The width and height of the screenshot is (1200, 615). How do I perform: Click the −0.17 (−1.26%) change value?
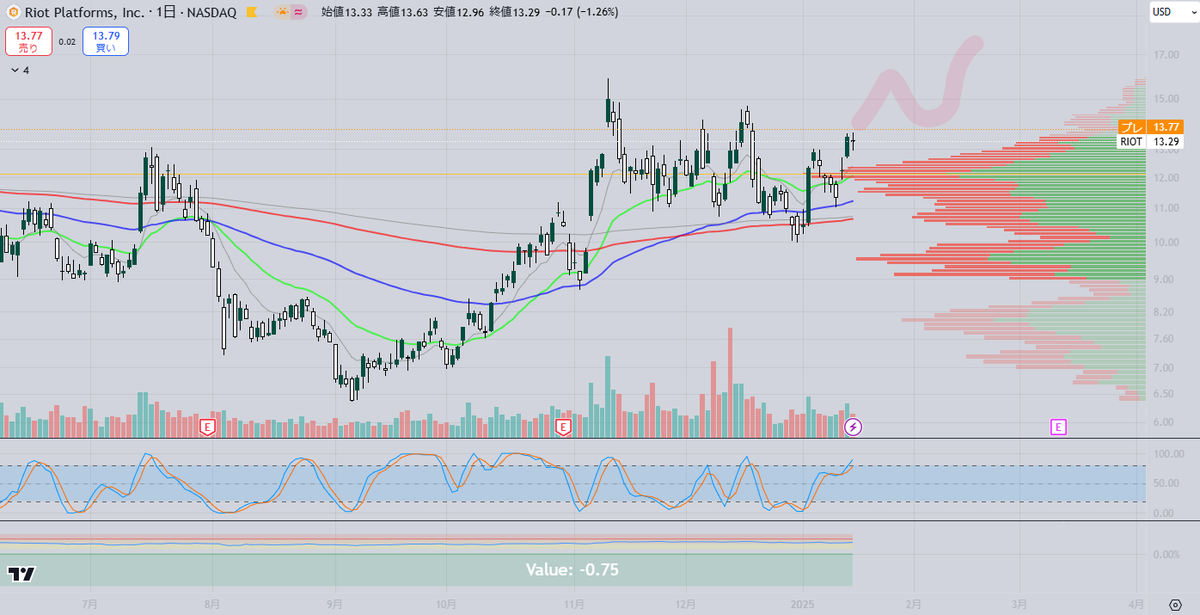click(x=582, y=12)
